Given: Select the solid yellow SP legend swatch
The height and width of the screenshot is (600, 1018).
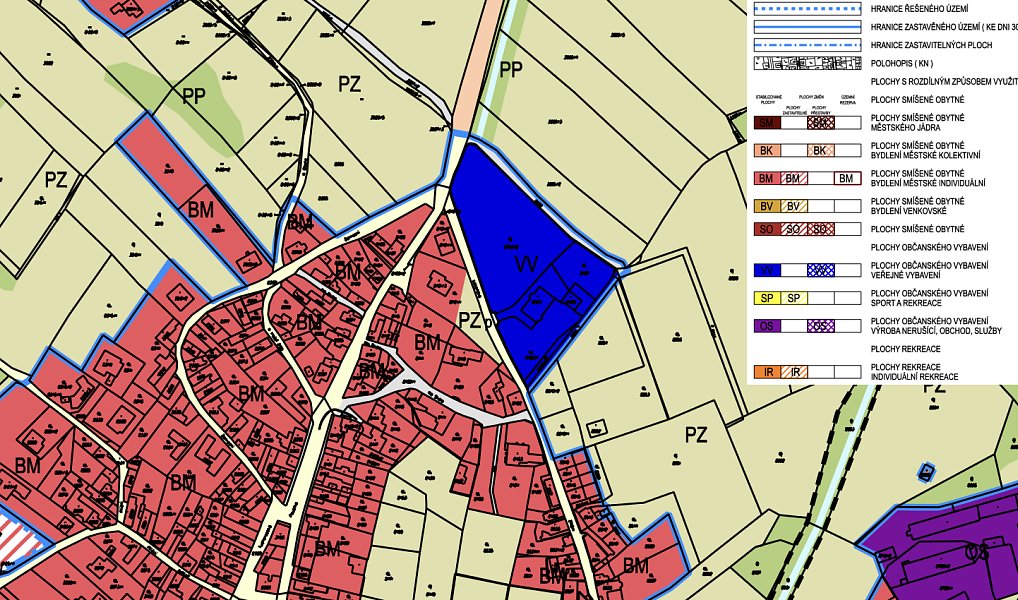Looking at the screenshot, I should (767, 298).
